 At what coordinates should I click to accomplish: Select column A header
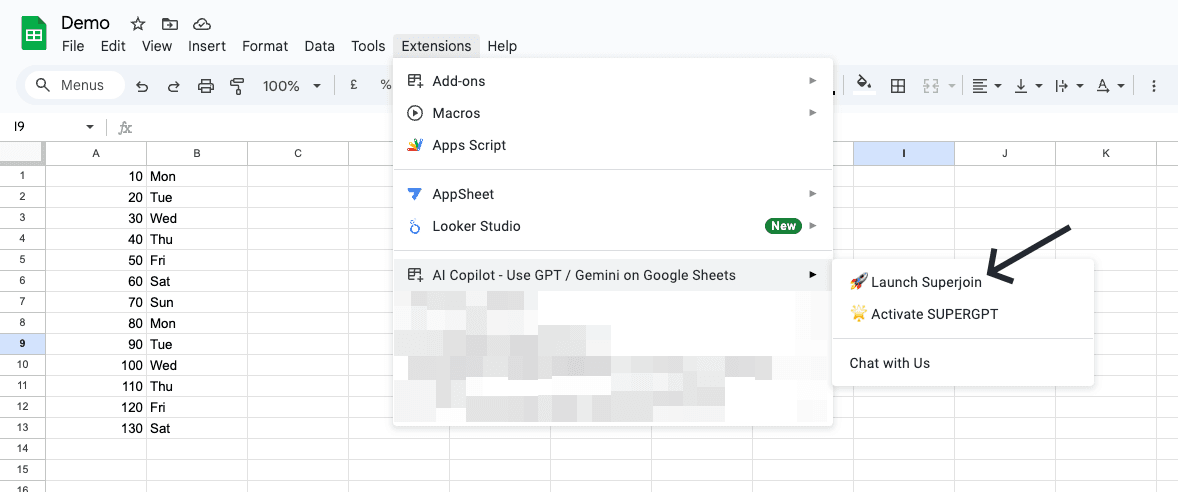(x=96, y=153)
